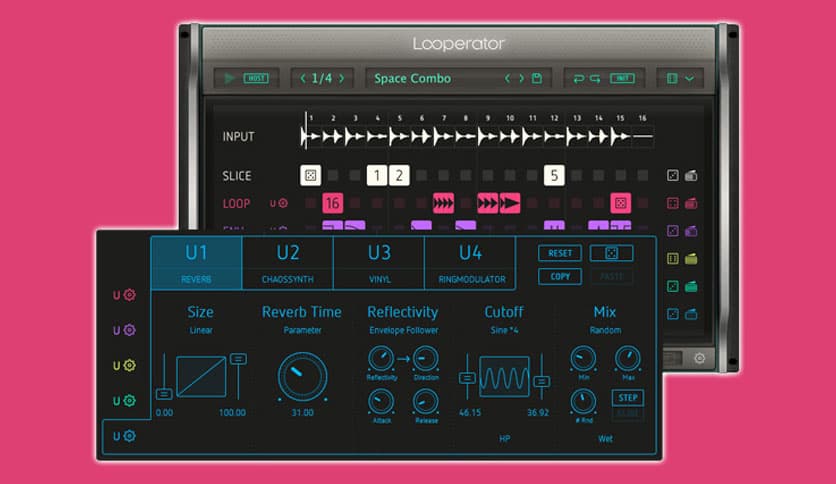The height and width of the screenshot is (484, 836).
Task: Click the Cutoff right slider handle at 36.92
Action: click(542, 381)
